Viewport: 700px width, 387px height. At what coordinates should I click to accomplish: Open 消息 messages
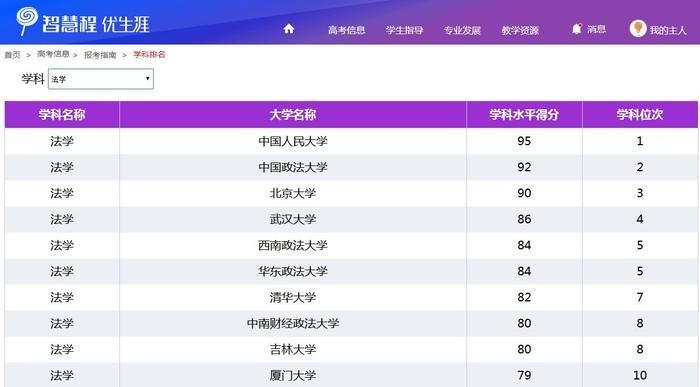tap(596, 29)
